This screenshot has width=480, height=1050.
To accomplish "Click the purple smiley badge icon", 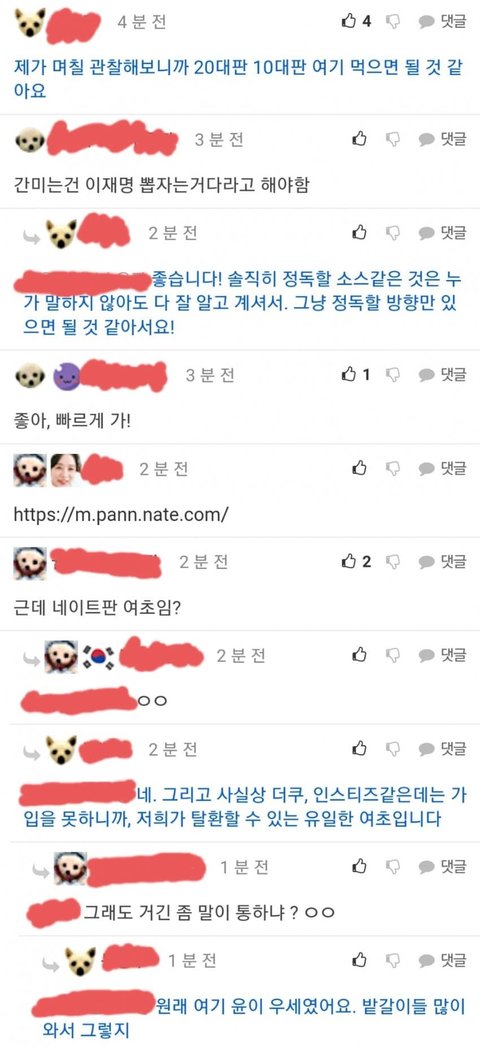I will 66,377.
